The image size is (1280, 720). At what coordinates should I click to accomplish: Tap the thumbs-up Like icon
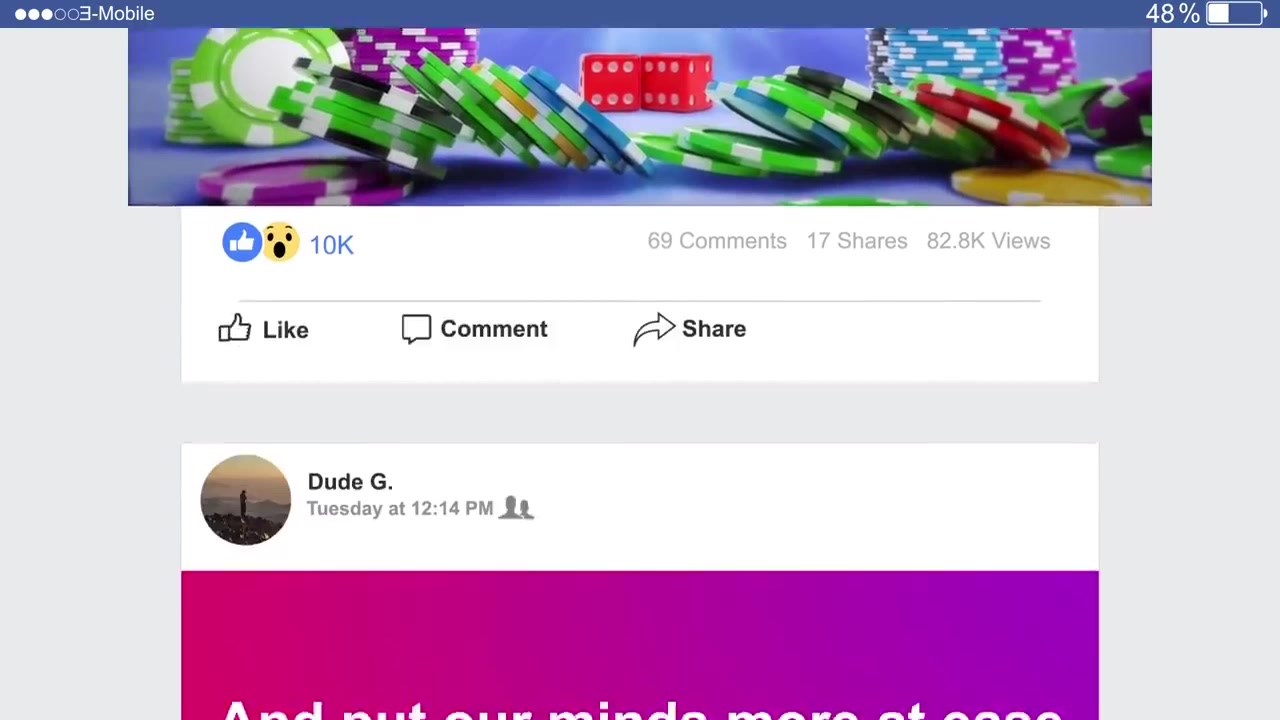click(234, 328)
